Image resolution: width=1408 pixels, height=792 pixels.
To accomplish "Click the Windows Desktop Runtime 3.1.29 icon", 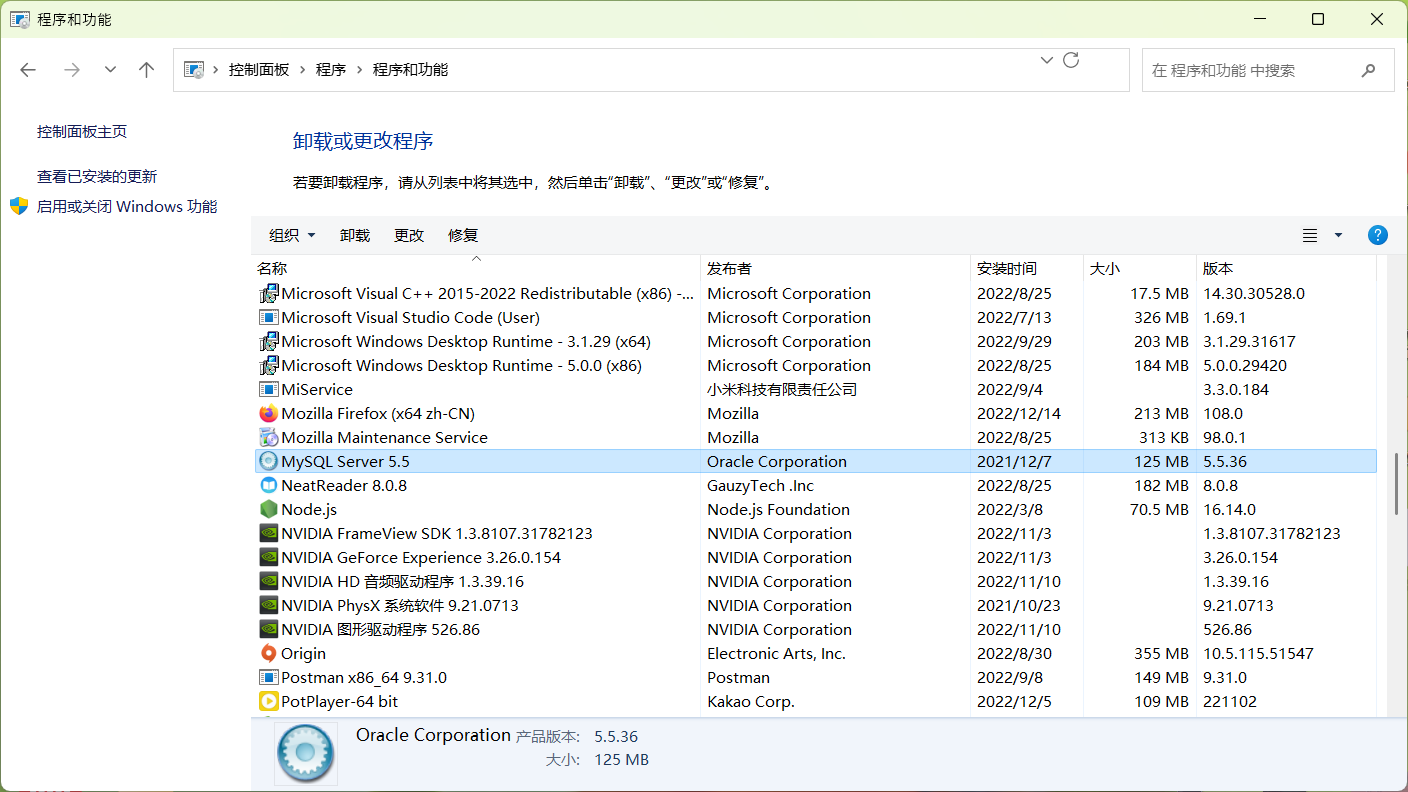I will coord(268,341).
